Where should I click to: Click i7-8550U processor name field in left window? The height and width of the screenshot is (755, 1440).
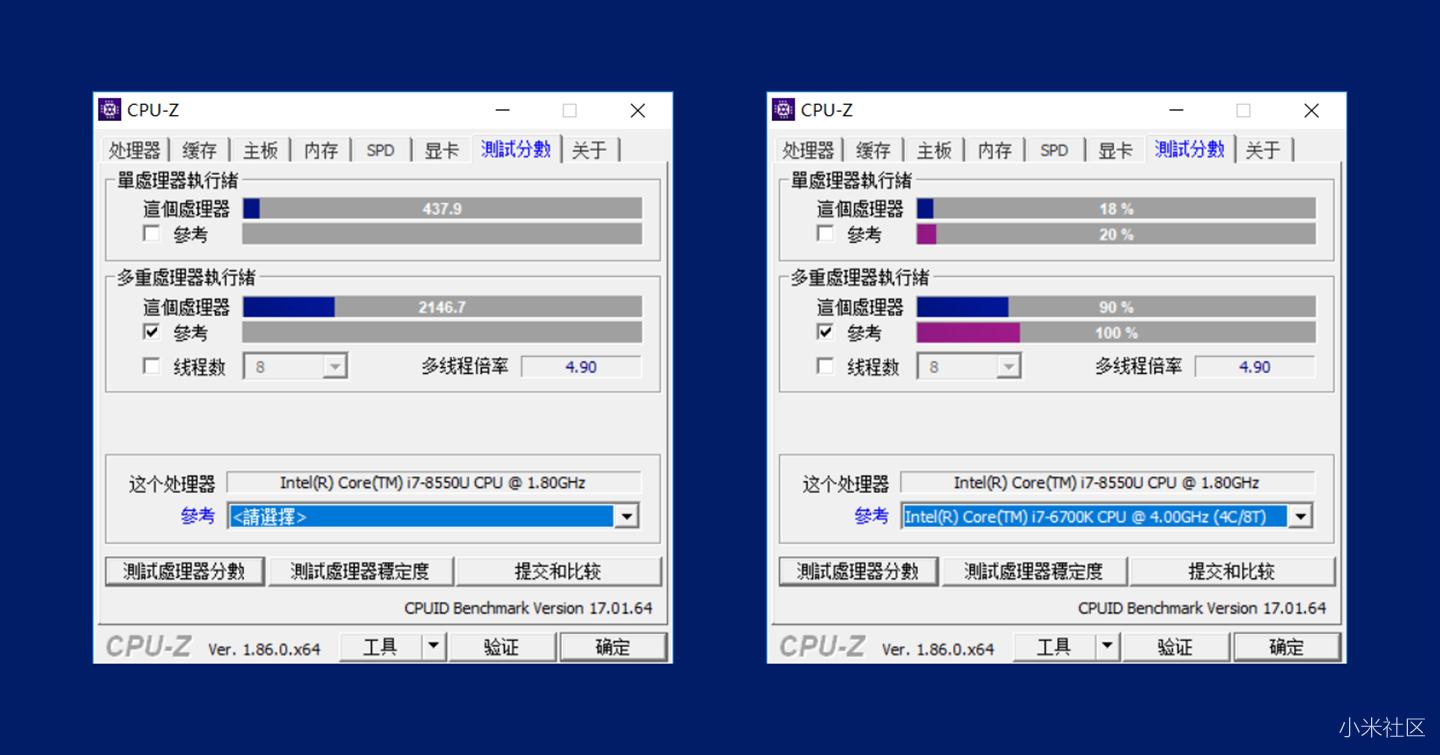433,482
